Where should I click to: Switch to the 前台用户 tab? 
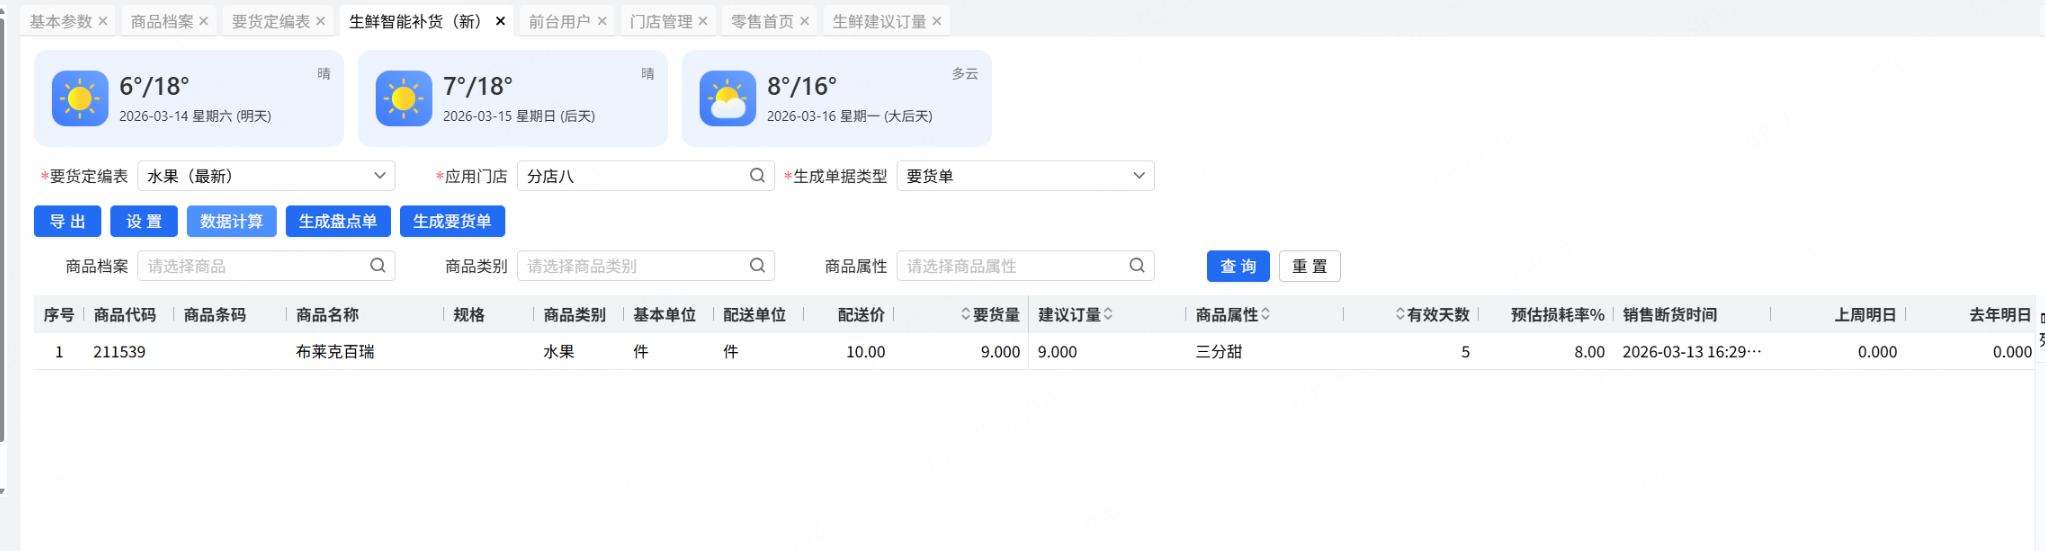(x=560, y=21)
